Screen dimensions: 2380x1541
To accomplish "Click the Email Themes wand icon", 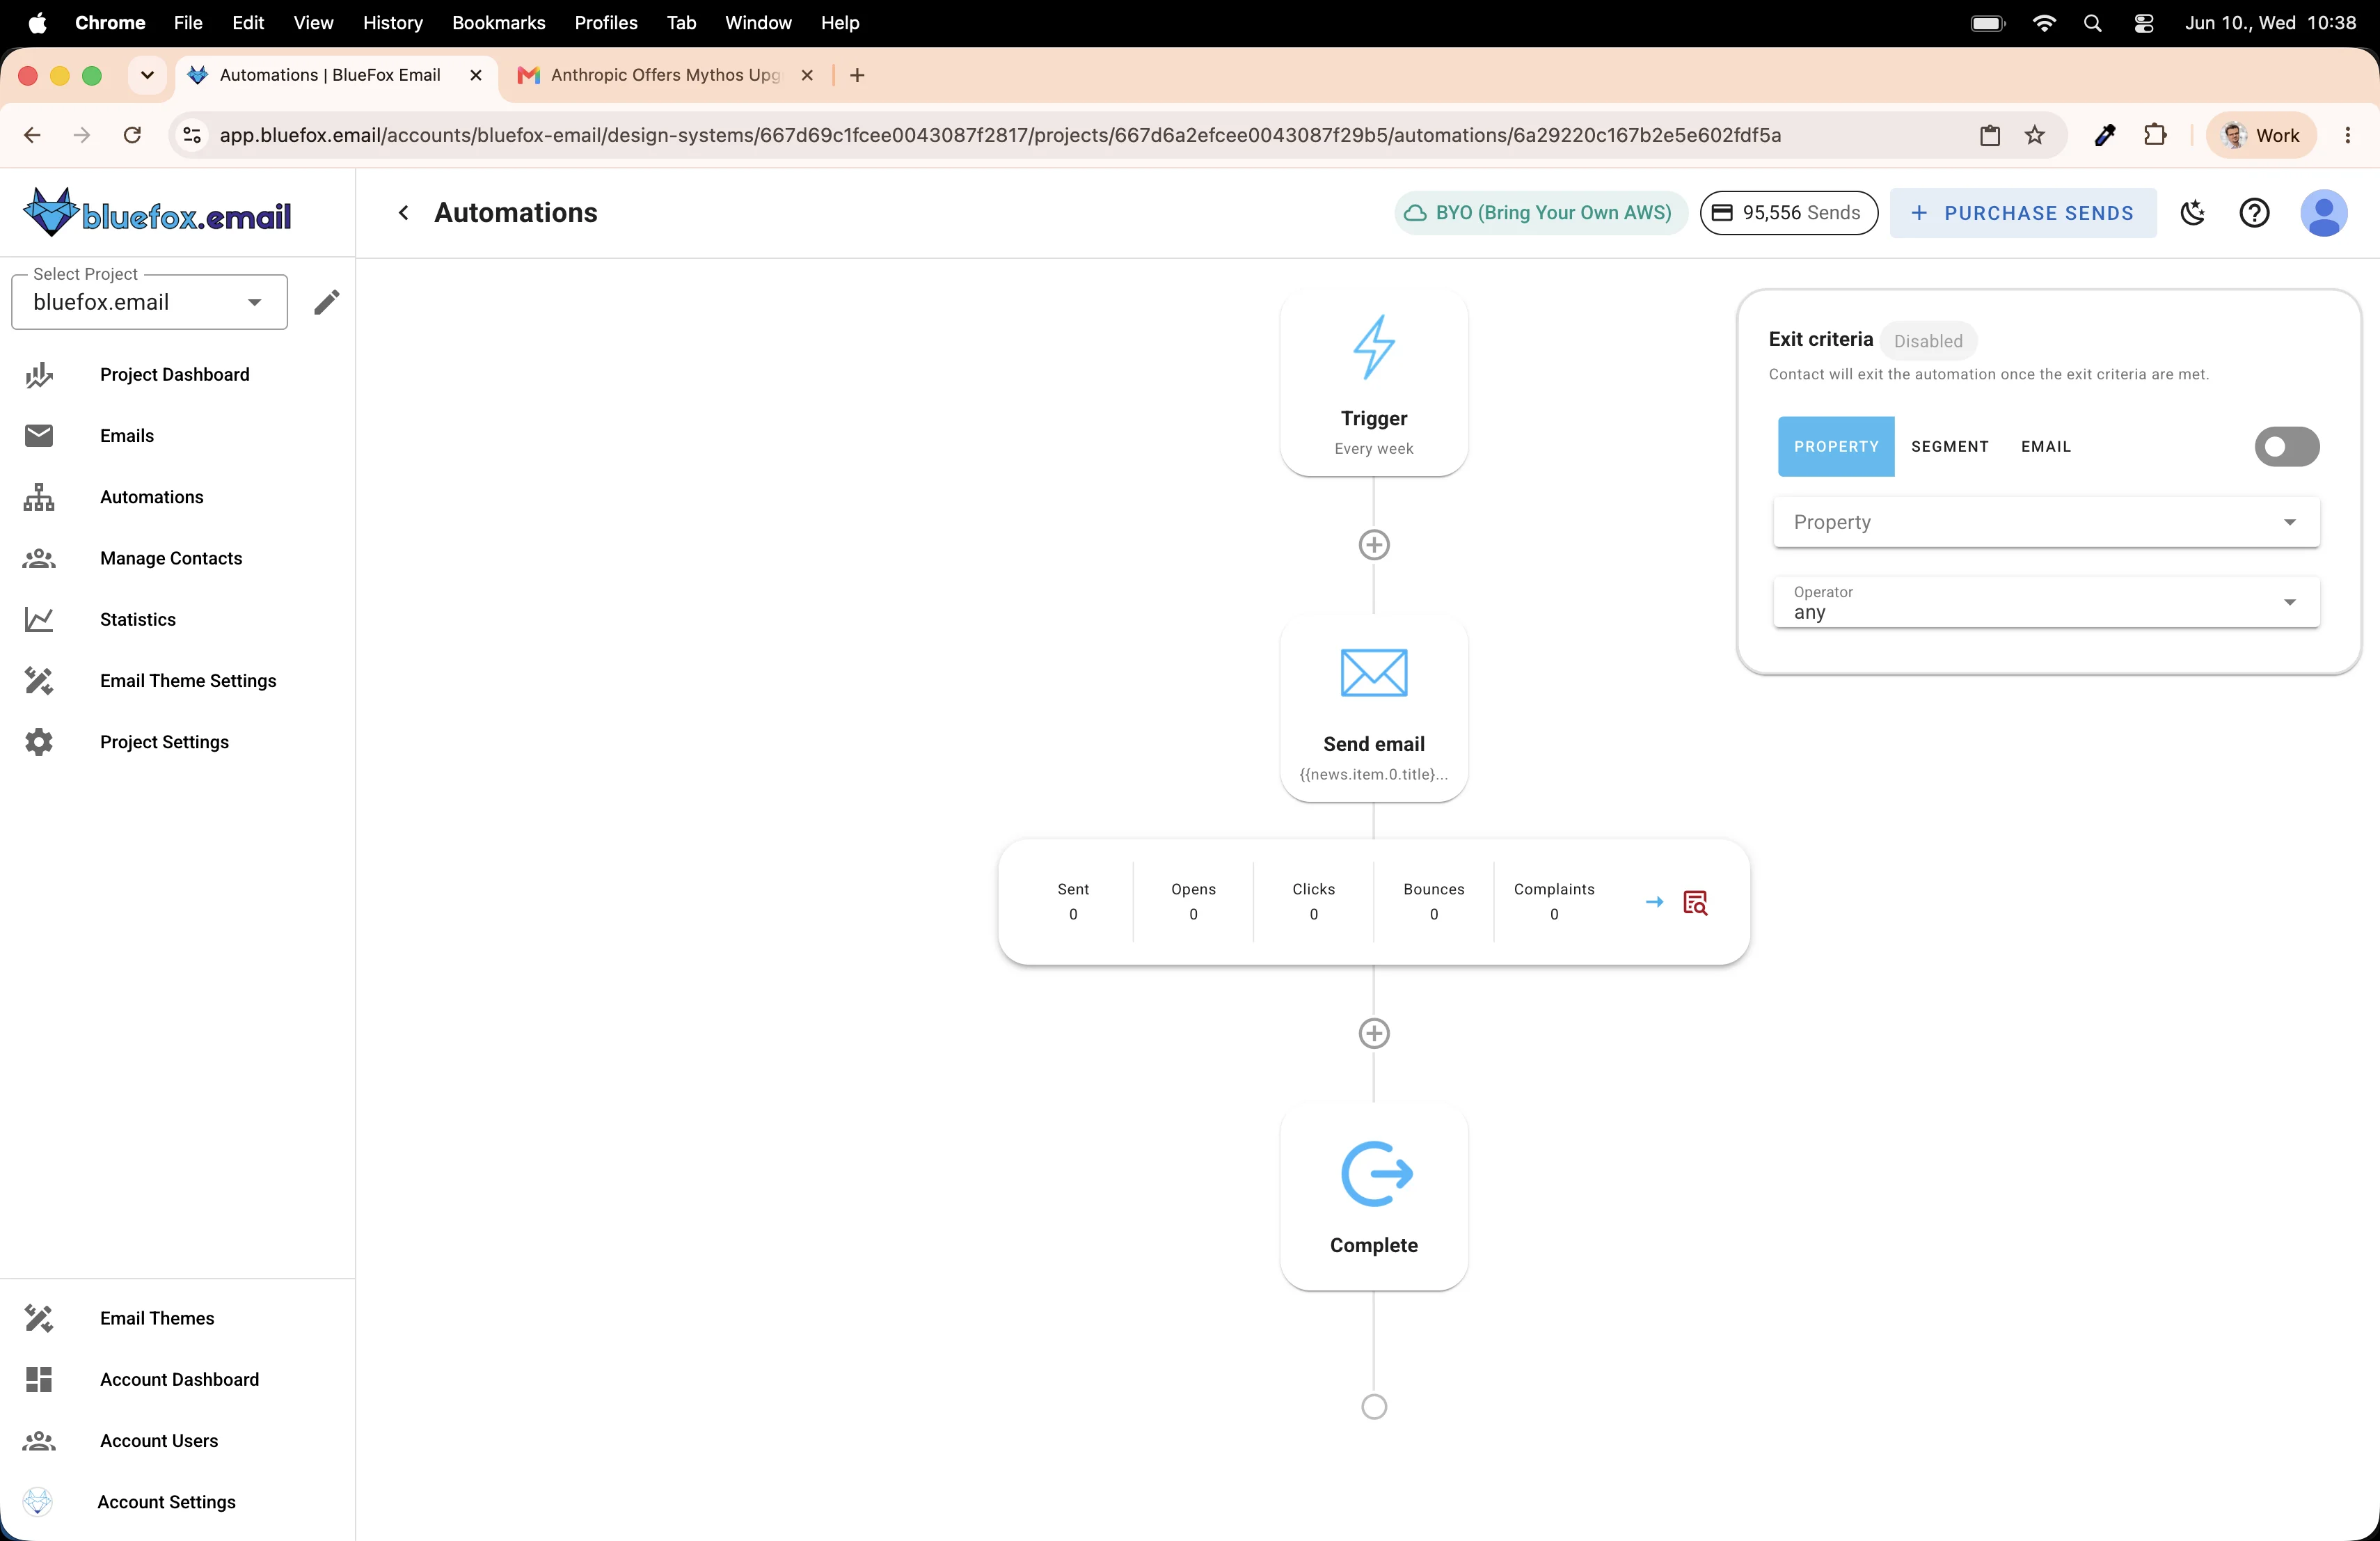I will tap(39, 1318).
